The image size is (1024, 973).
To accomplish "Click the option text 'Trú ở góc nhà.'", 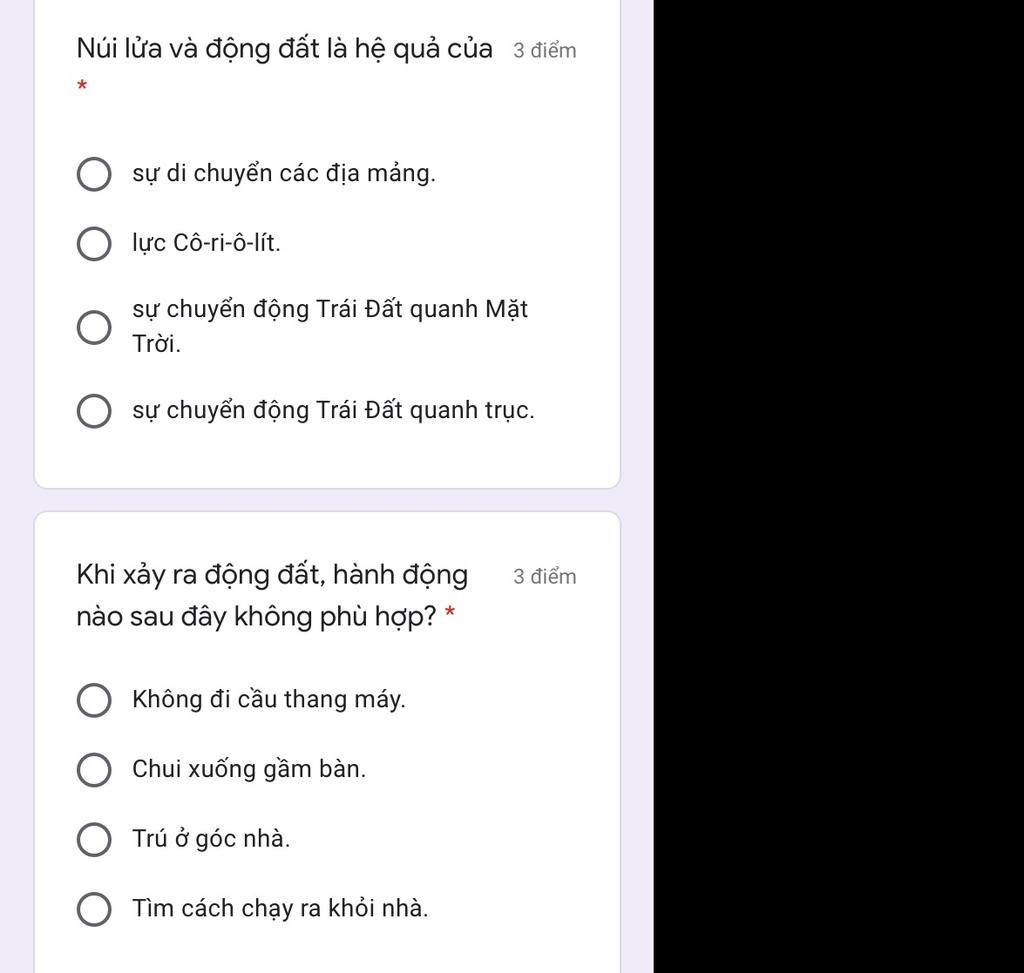I will point(211,839).
